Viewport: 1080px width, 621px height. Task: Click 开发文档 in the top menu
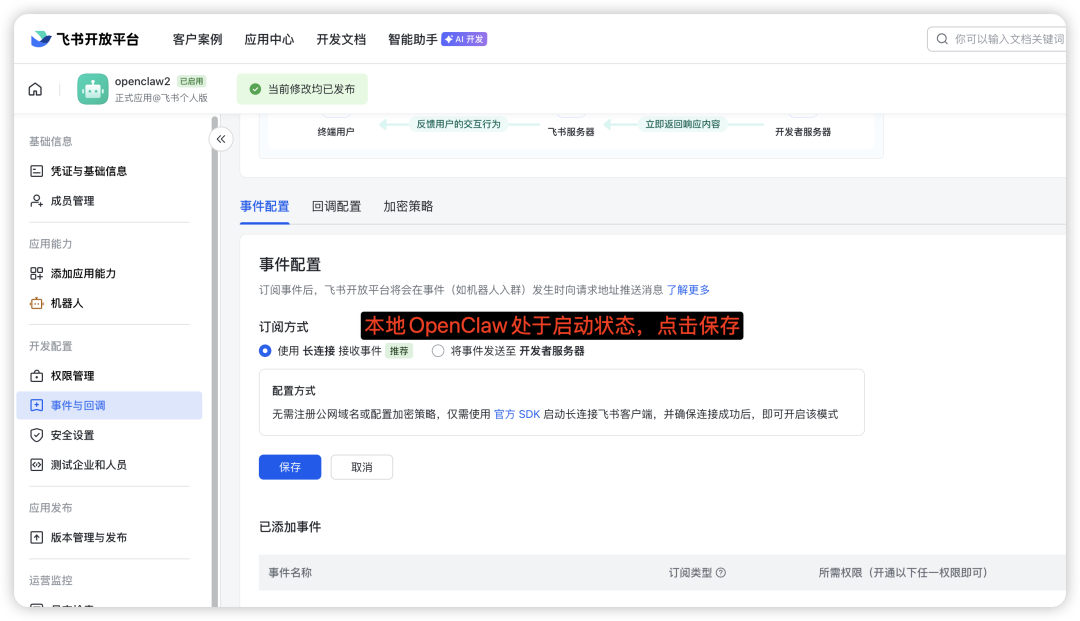point(339,39)
